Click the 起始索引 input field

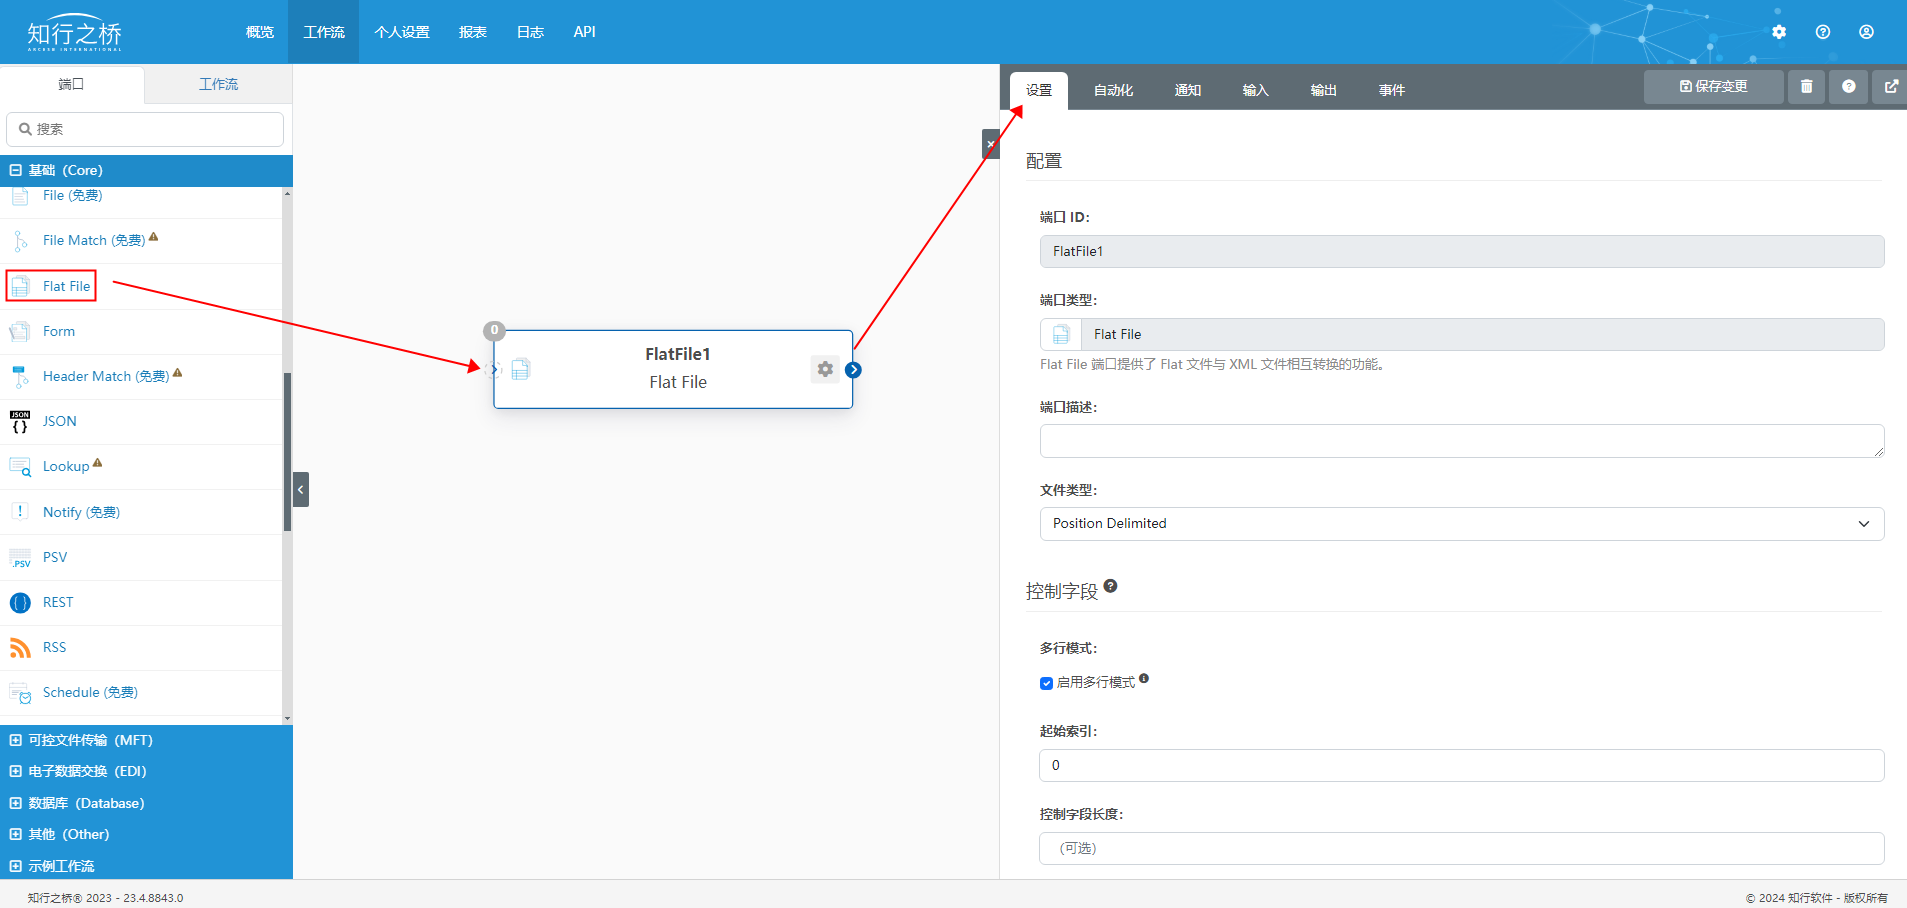point(1461,766)
